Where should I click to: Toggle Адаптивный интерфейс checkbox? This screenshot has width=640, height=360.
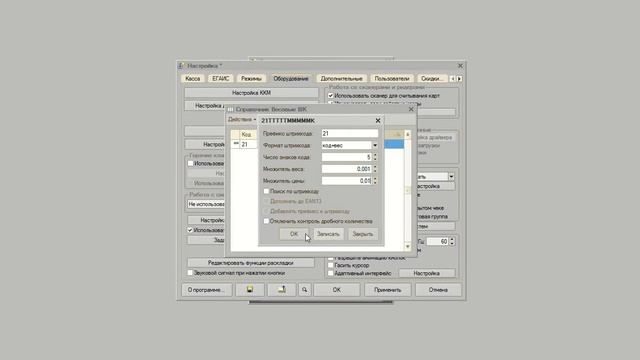click(331, 273)
